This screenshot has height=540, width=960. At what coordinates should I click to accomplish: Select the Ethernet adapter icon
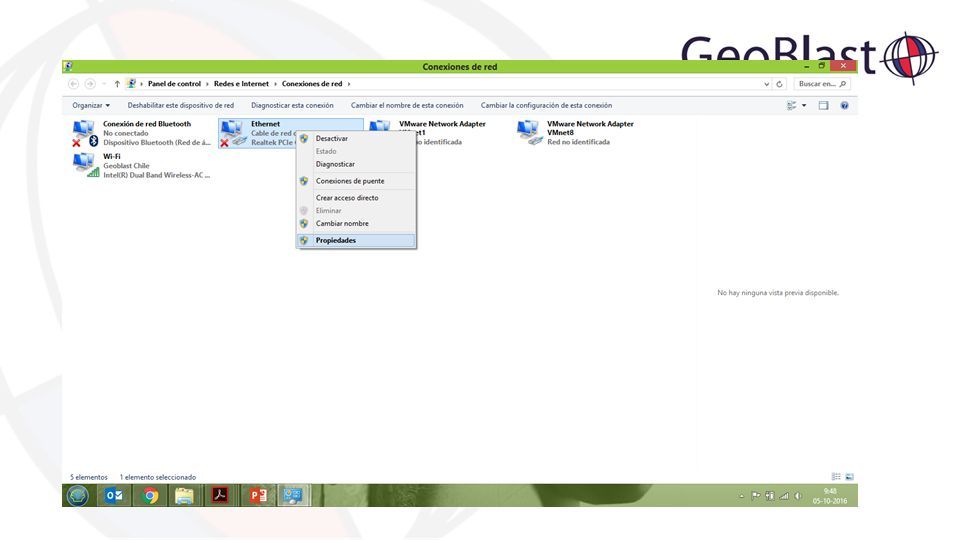233,133
